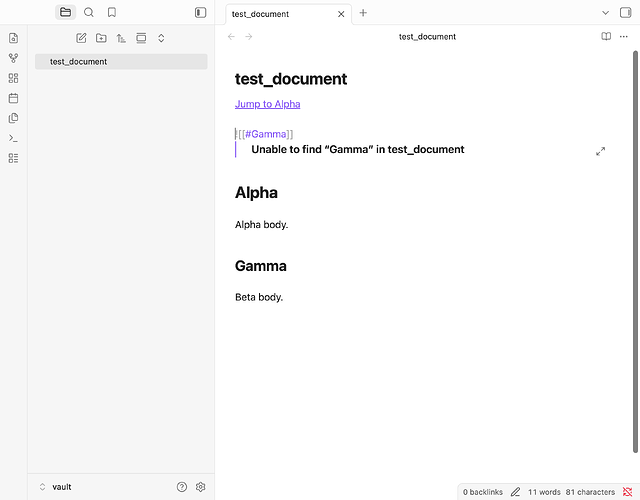The image size is (640, 500).
Task: Open quick switcher ribbon icon
Action: click(13, 38)
